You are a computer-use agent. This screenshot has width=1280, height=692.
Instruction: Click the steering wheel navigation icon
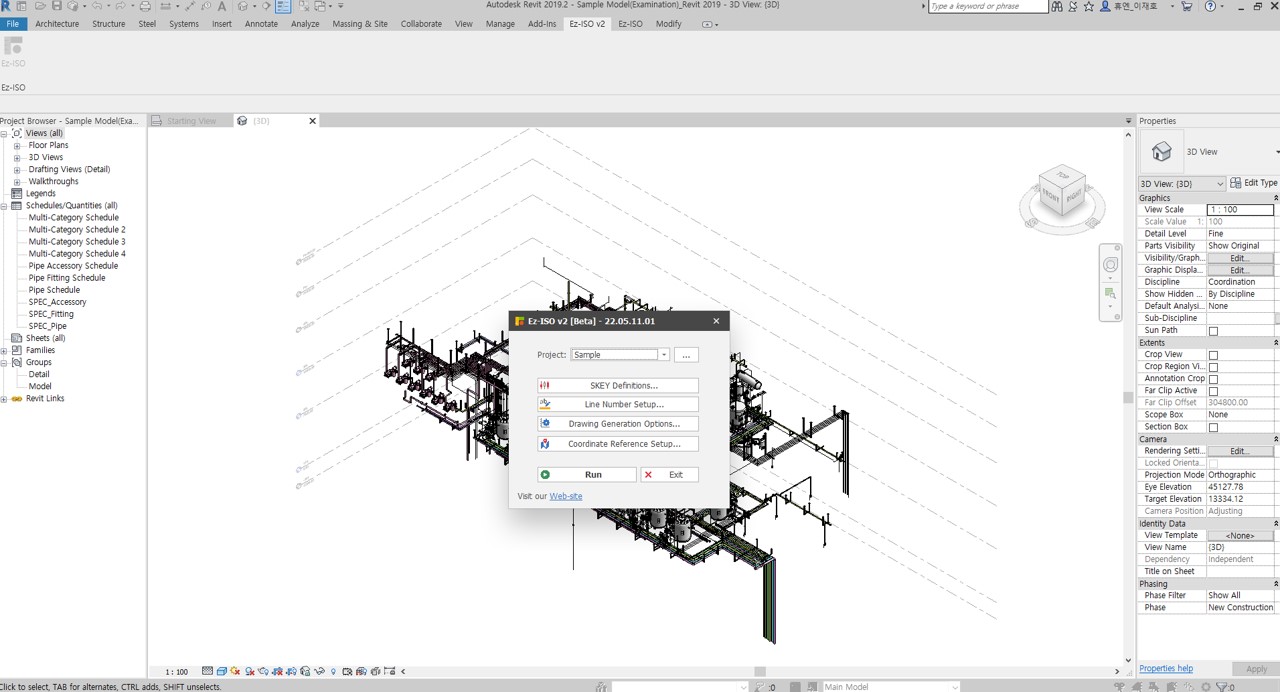1110,265
